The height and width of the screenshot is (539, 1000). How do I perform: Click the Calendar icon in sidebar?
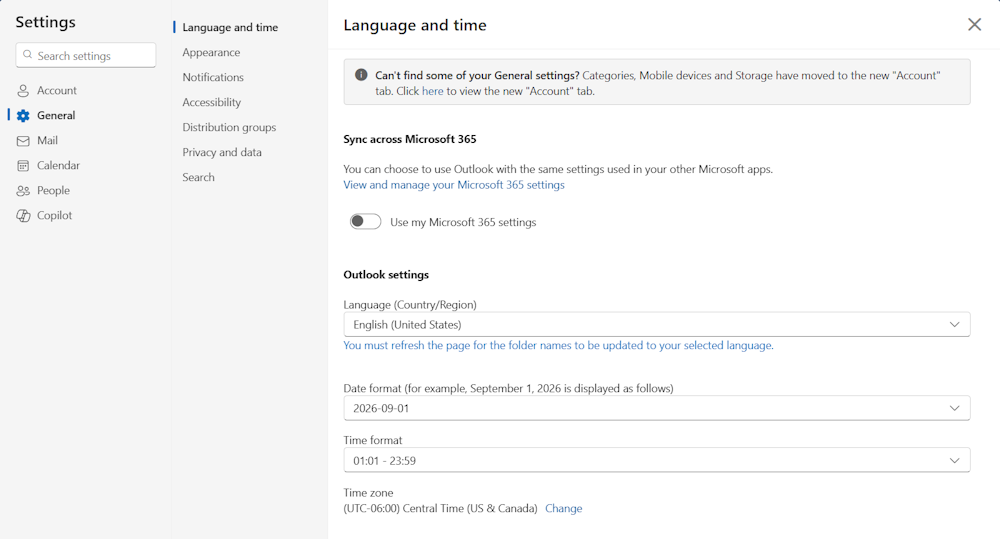[x=23, y=166]
